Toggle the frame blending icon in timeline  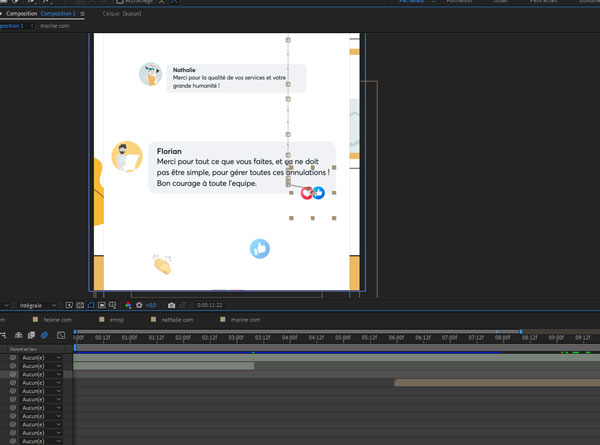click(x=30, y=334)
